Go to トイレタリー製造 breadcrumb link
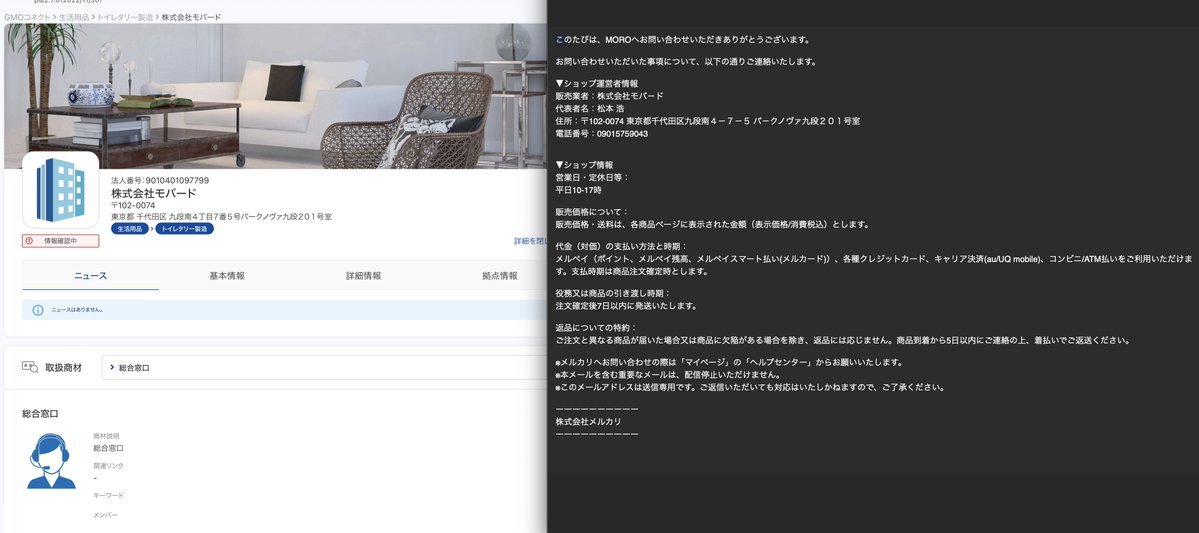The height and width of the screenshot is (533, 1199). pyautogui.click(x=125, y=16)
